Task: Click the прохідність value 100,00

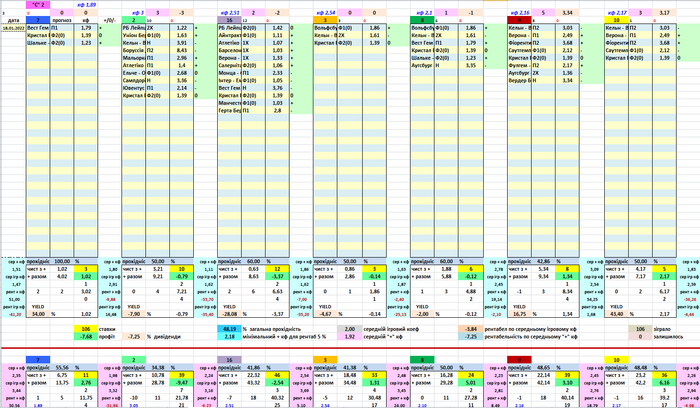Action: tap(62, 261)
